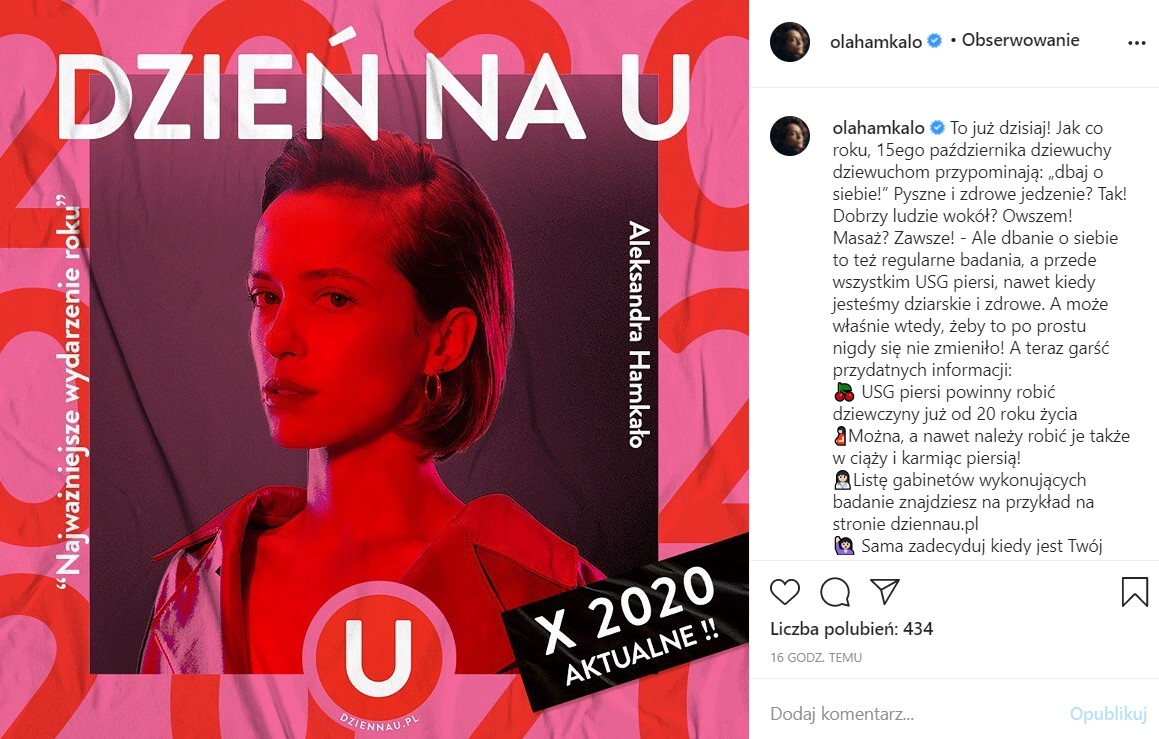Image resolution: width=1159 pixels, height=739 pixels.
Task: Click the DZIENNAU.PL U logo on image
Action: (x=379, y=655)
